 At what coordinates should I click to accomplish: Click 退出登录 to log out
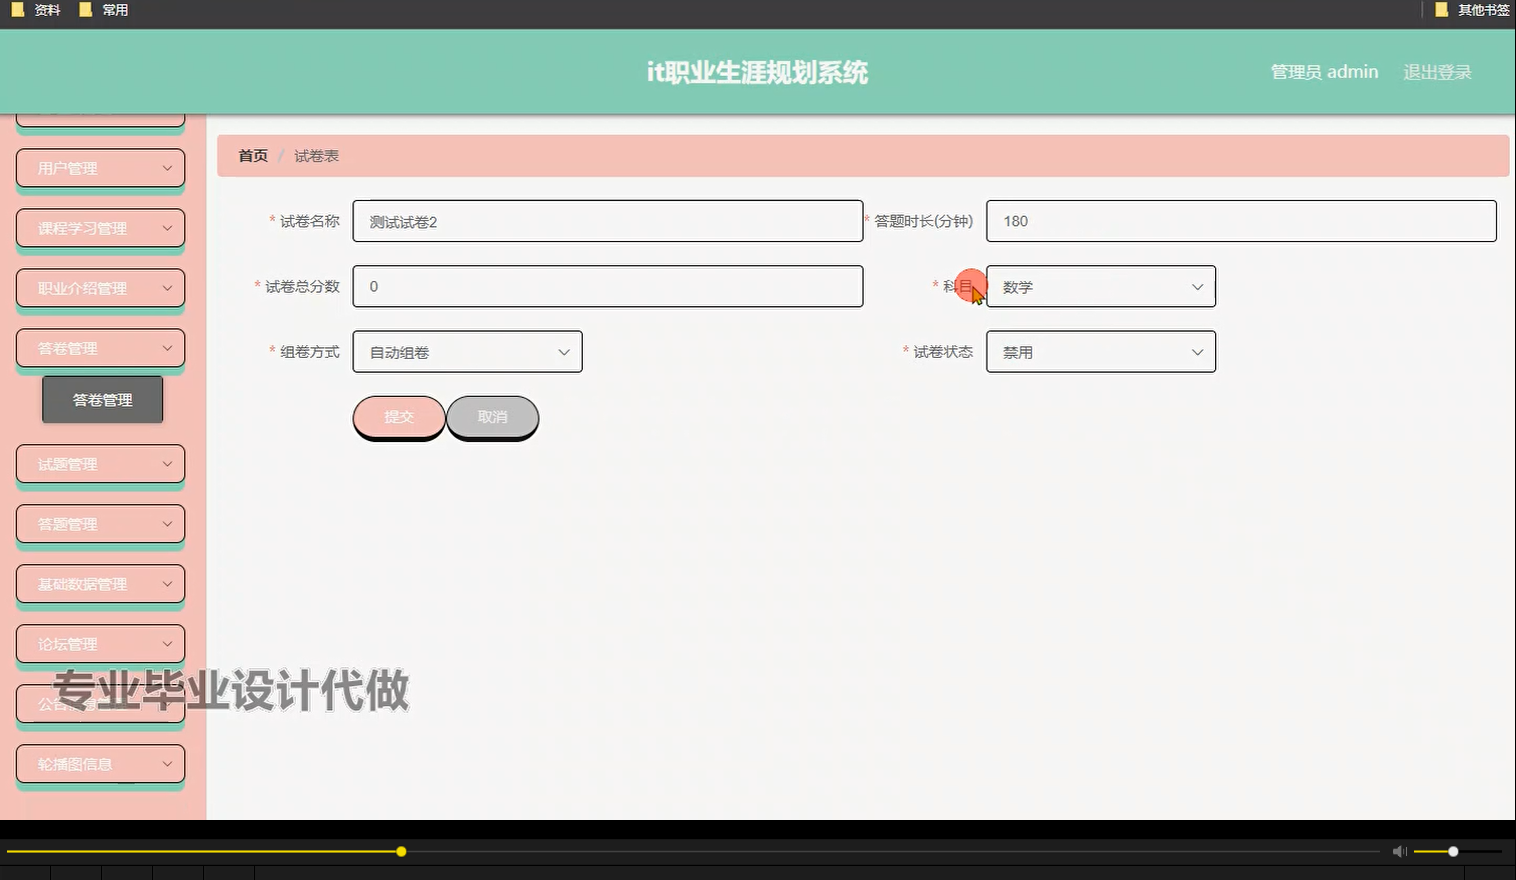[1437, 71]
